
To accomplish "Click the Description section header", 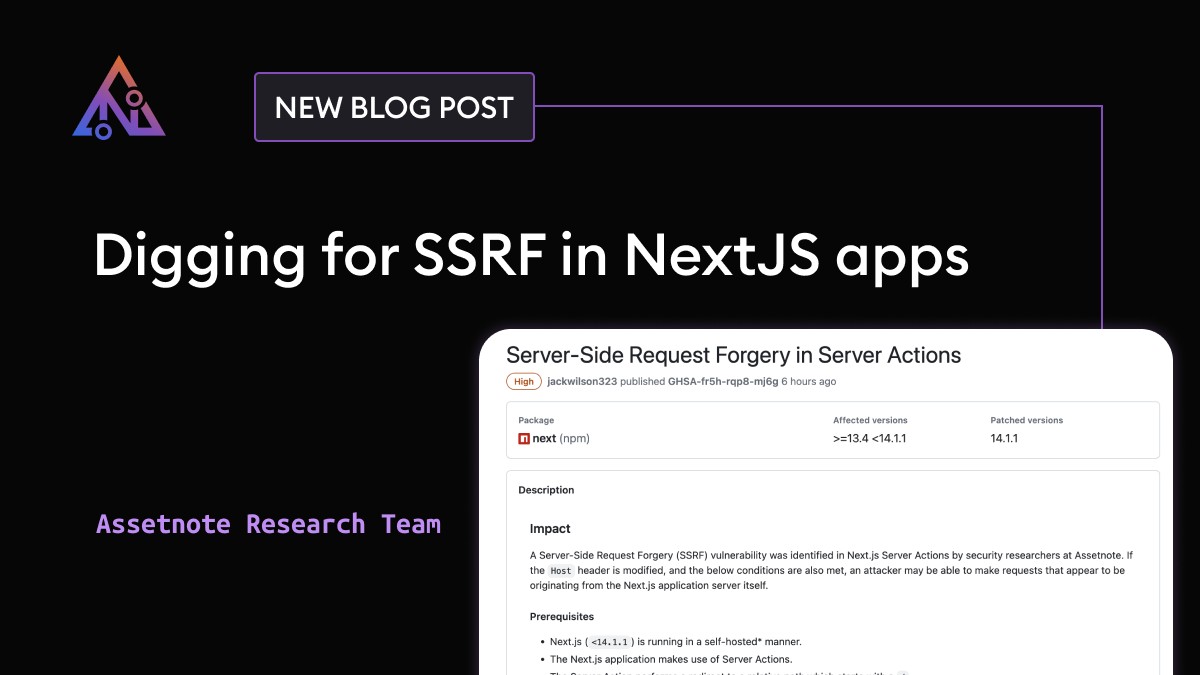I will point(546,490).
